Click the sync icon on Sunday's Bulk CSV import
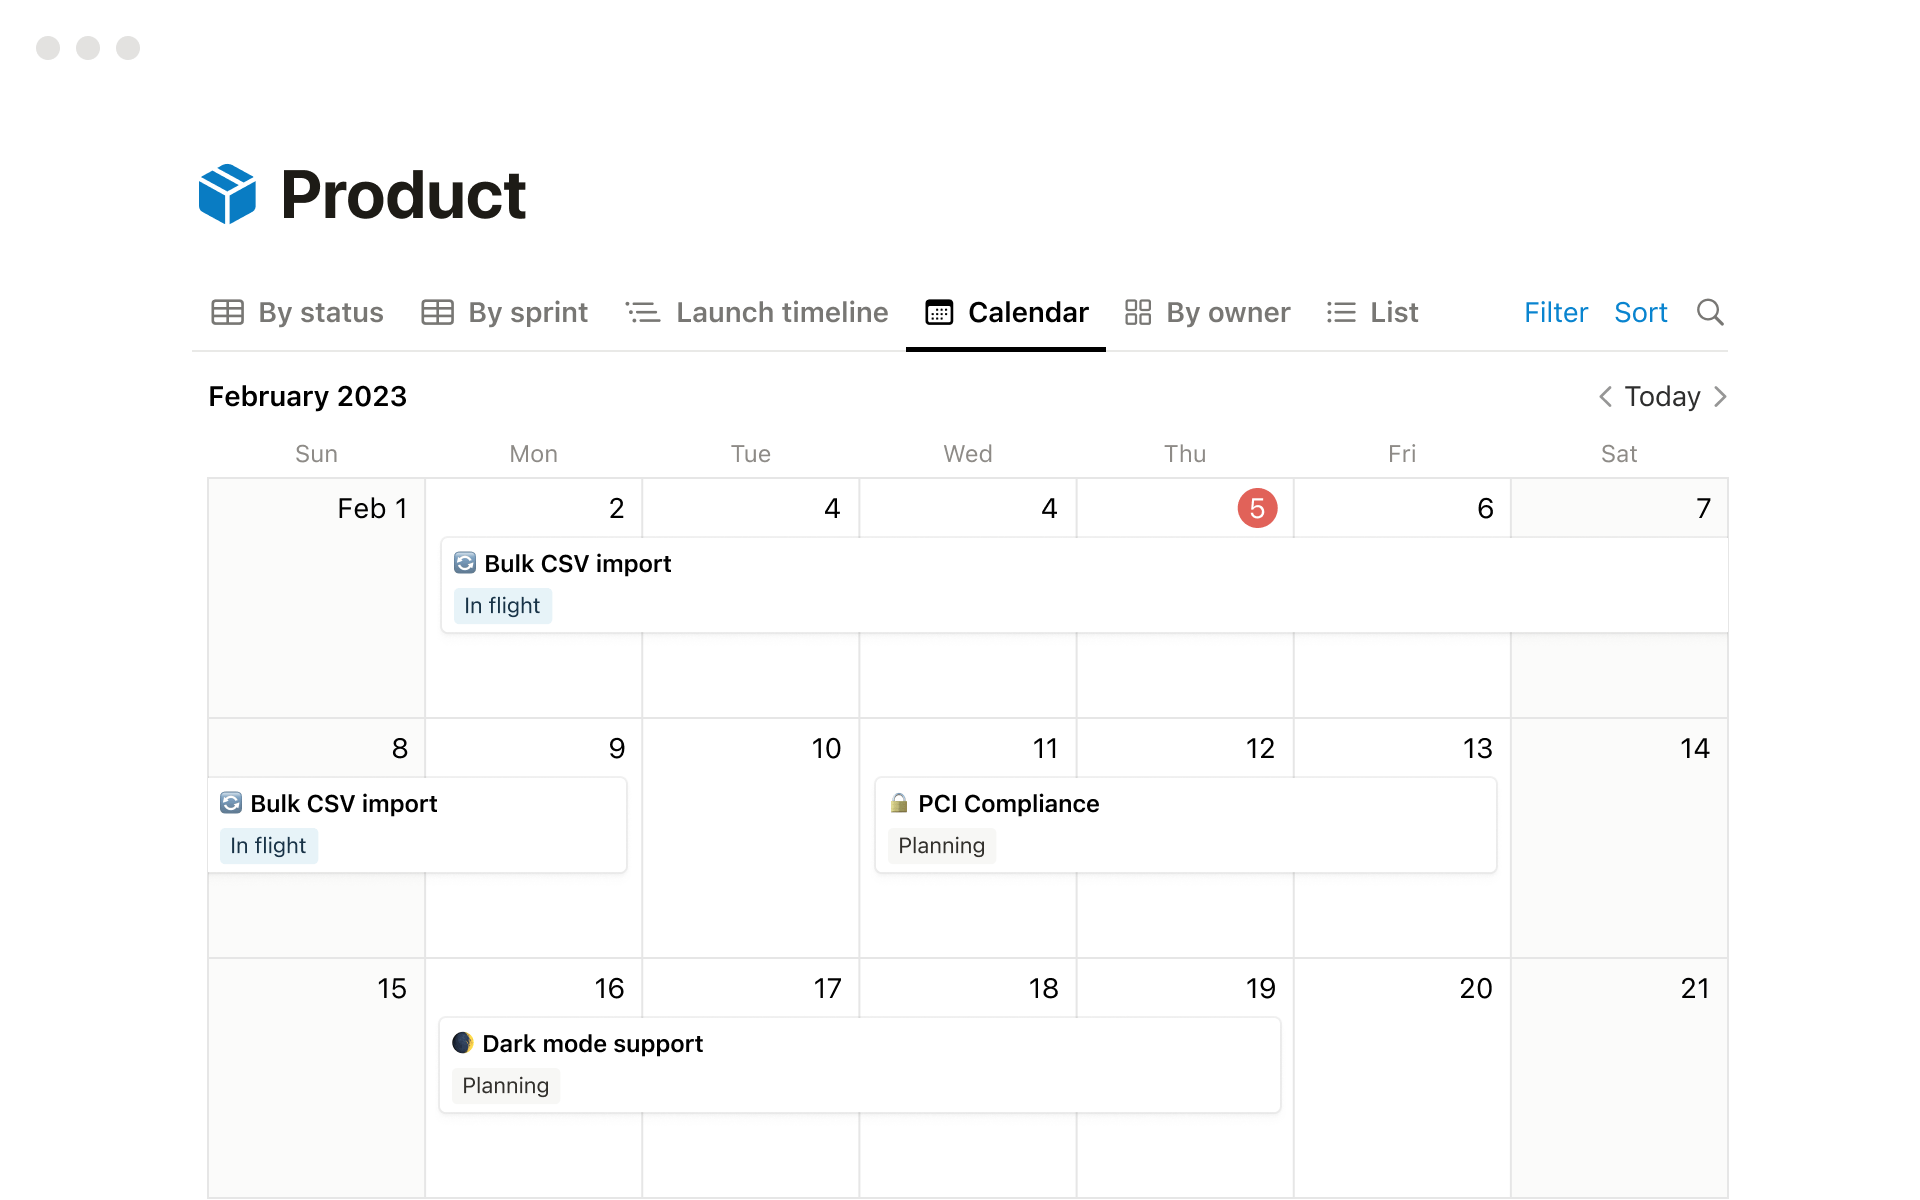The image size is (1920, 1200). (x=231, y=803)
